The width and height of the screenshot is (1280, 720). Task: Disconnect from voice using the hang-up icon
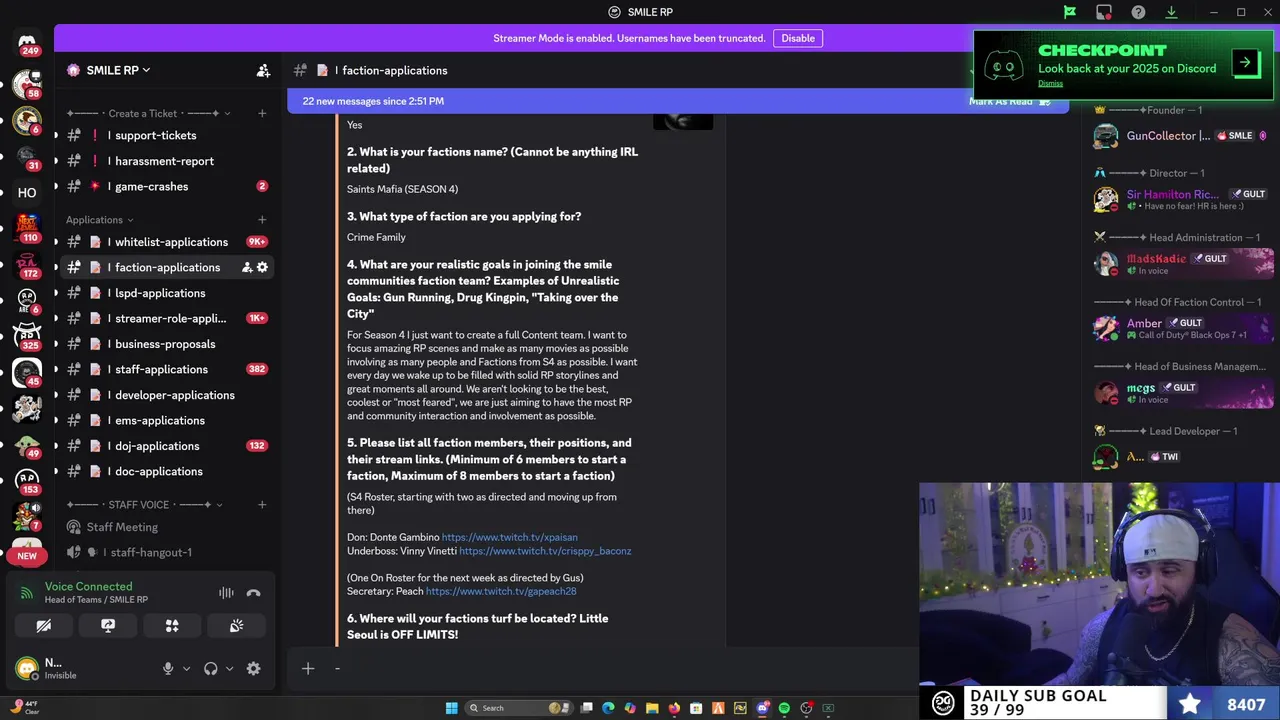[253, 593]
